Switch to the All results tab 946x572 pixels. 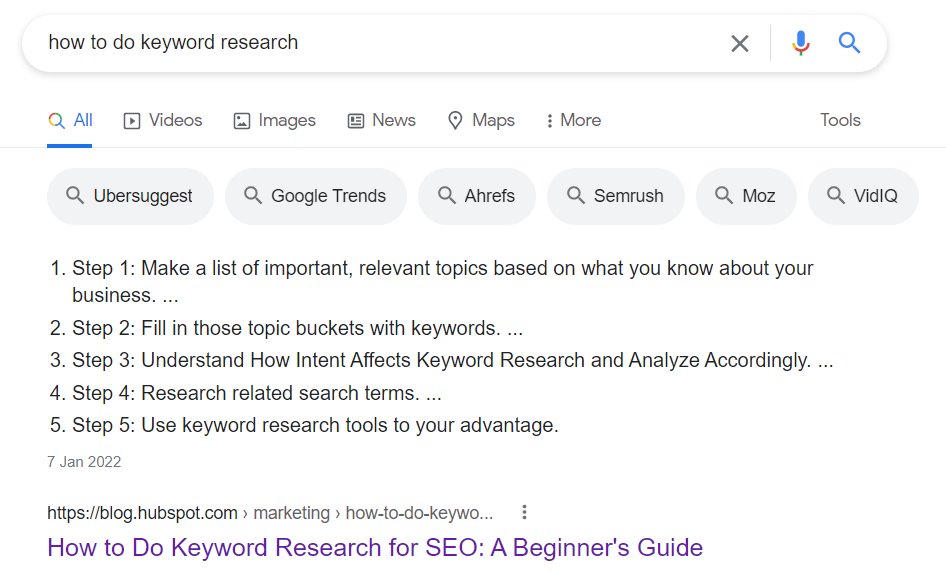(70, 121)
